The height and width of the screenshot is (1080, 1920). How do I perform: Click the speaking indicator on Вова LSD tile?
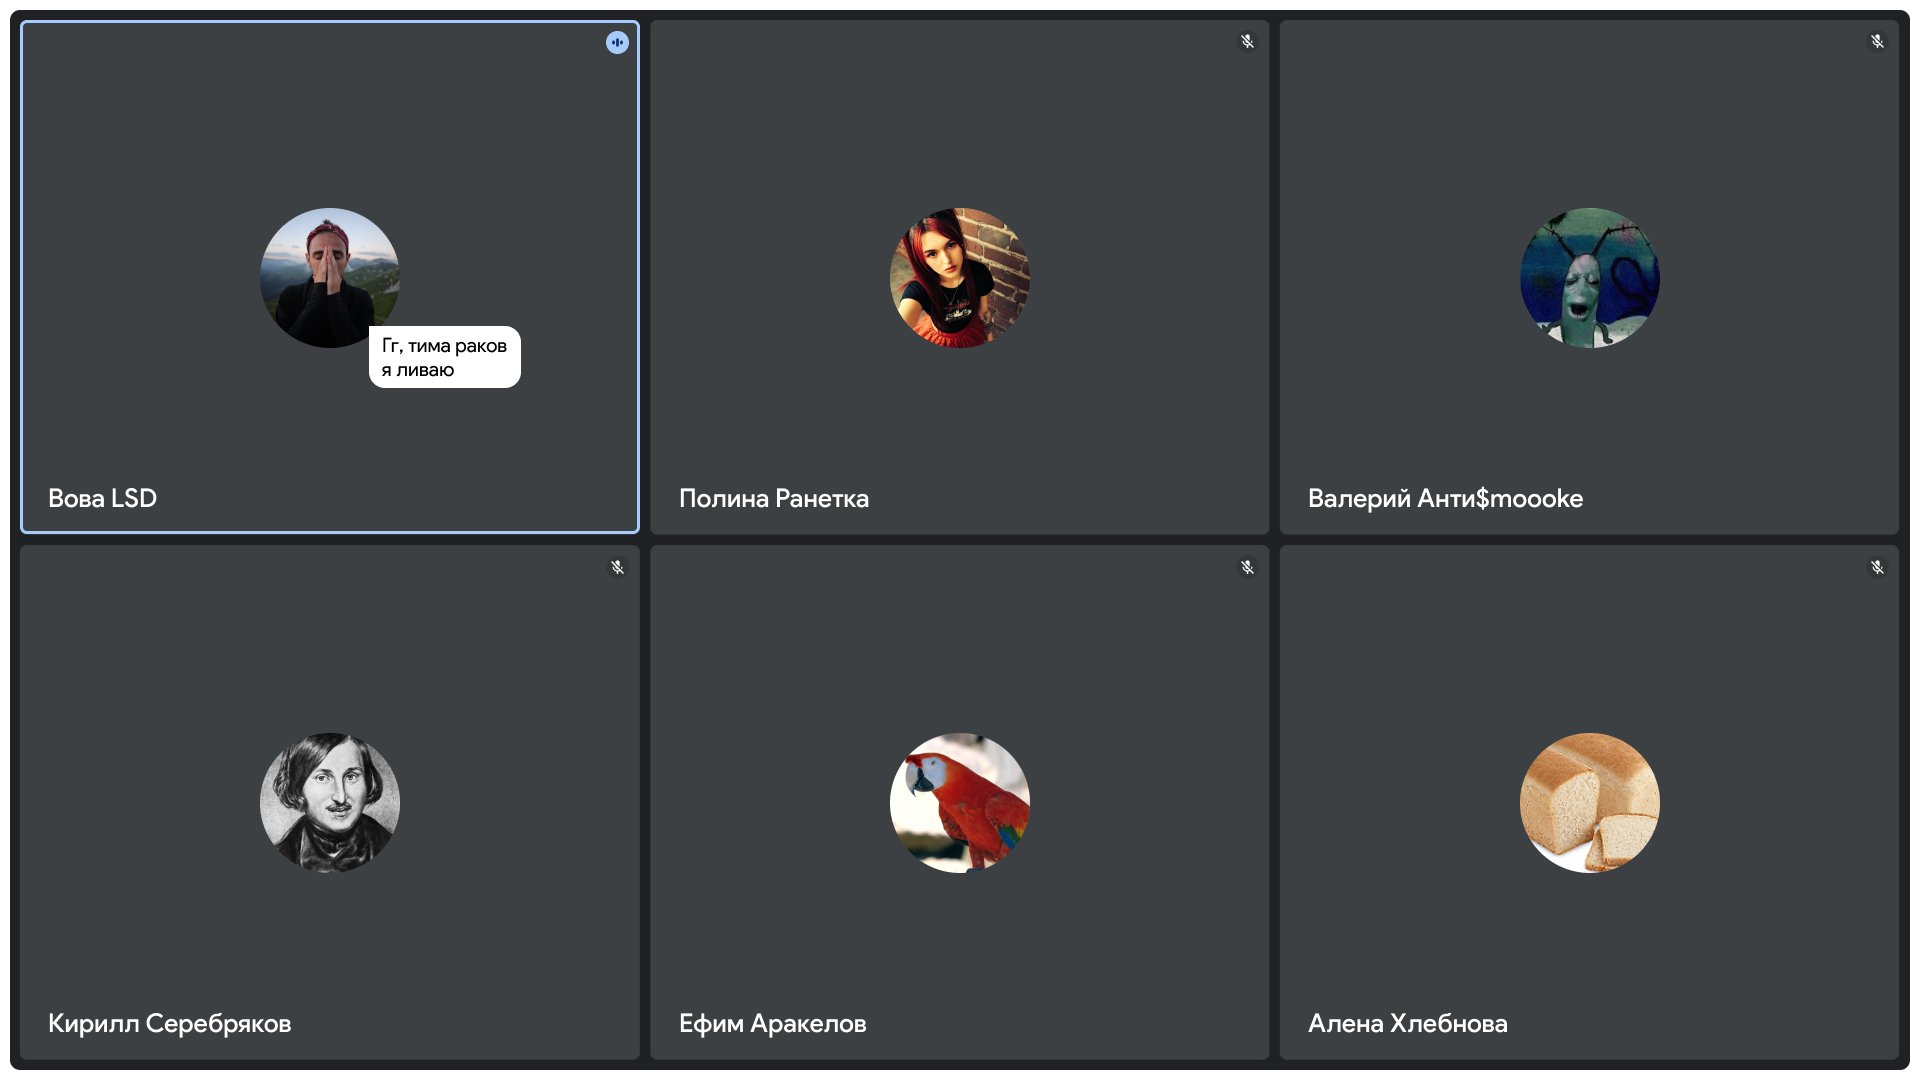point(617,42)
